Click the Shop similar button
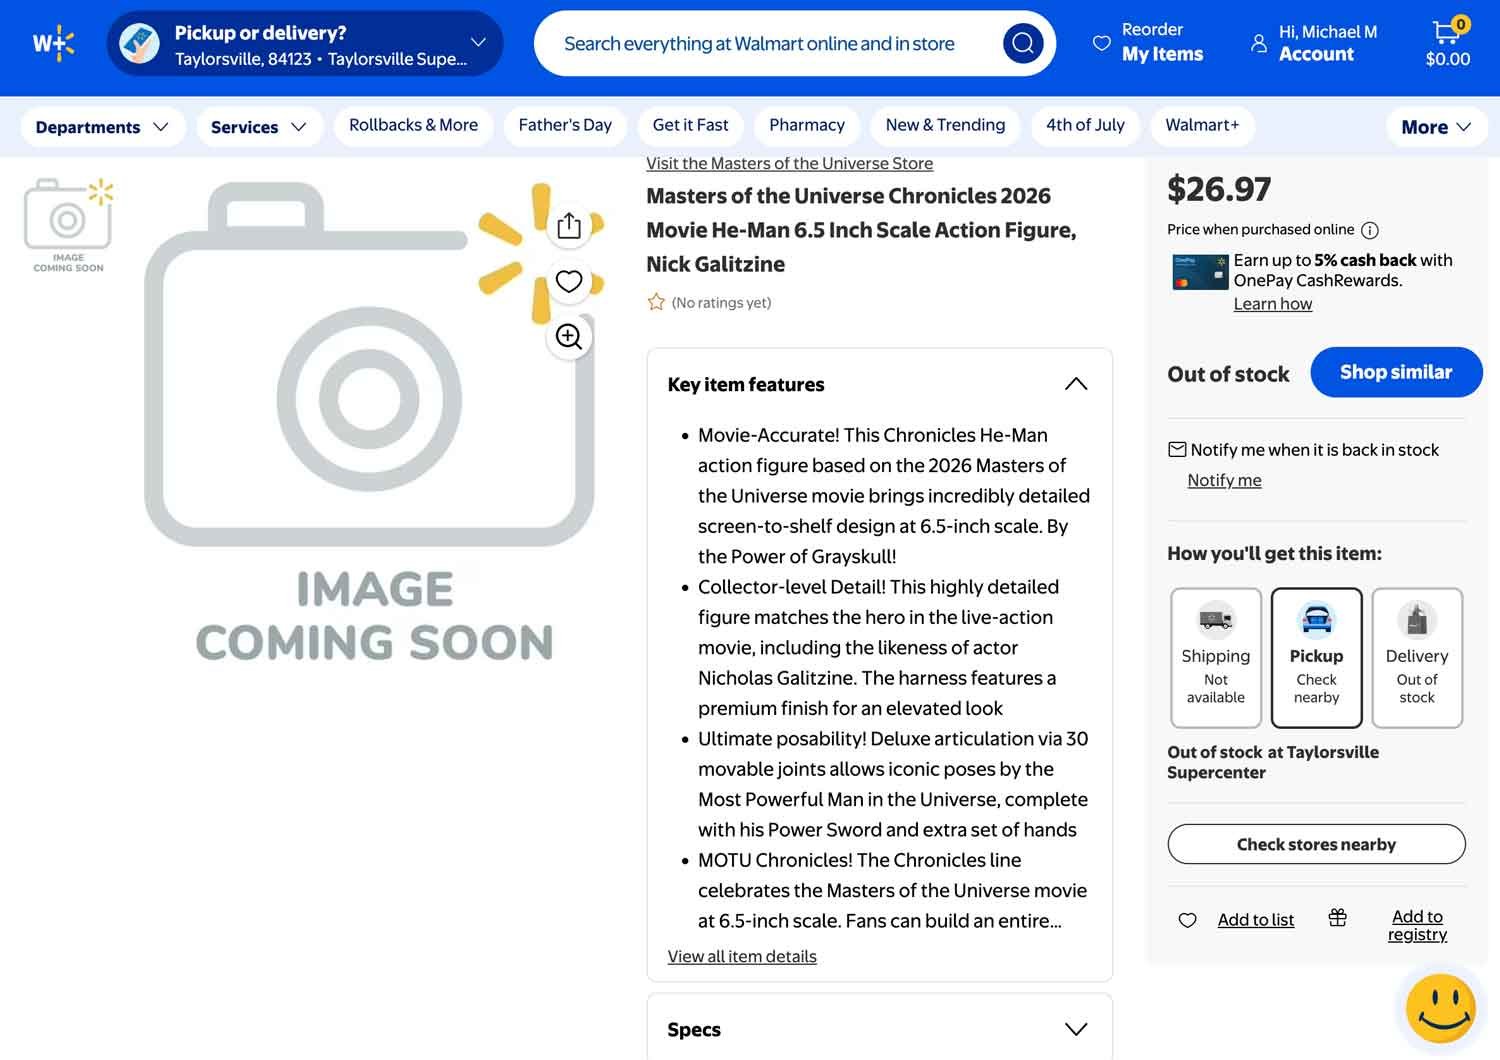The width and height of the screenshot is (1500, 1060). click(1396, 372)
